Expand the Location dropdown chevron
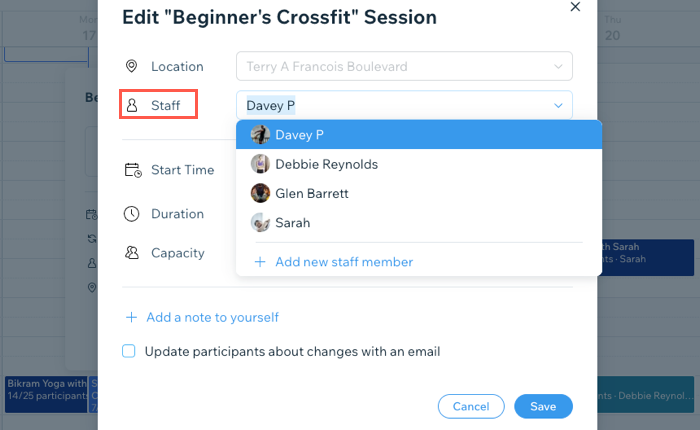This screenshot has width=700, height=430. coord(558,67)
